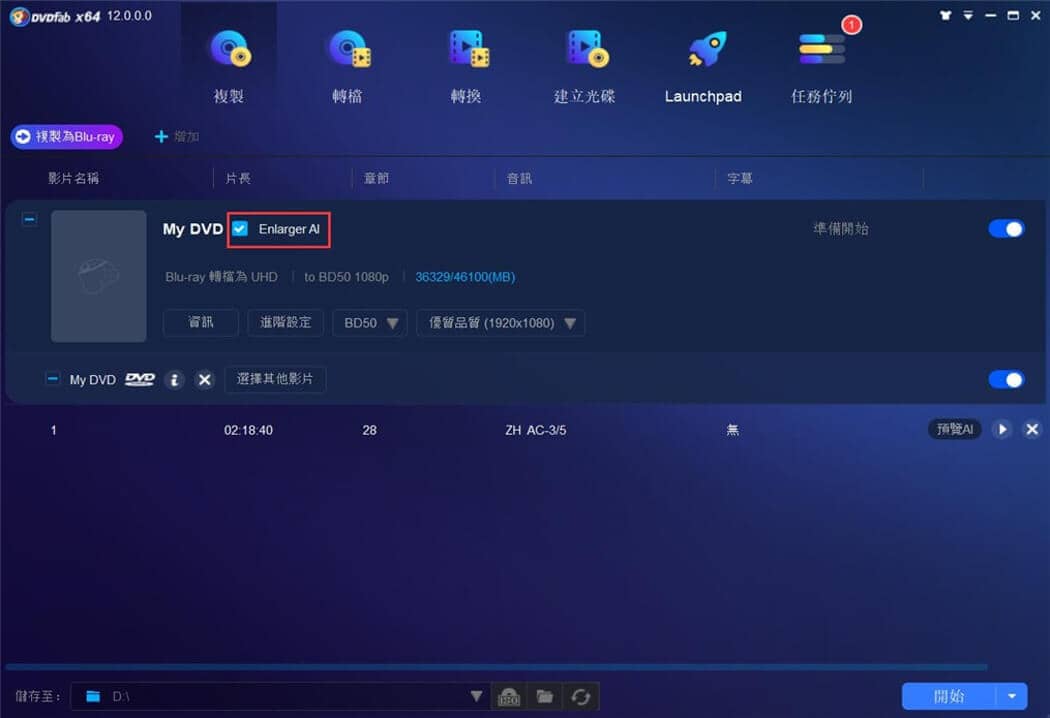The width and height of the screenshot is (1050, 718).
Task: Expand the BD50 output dropdown
Action: point(370,323)
